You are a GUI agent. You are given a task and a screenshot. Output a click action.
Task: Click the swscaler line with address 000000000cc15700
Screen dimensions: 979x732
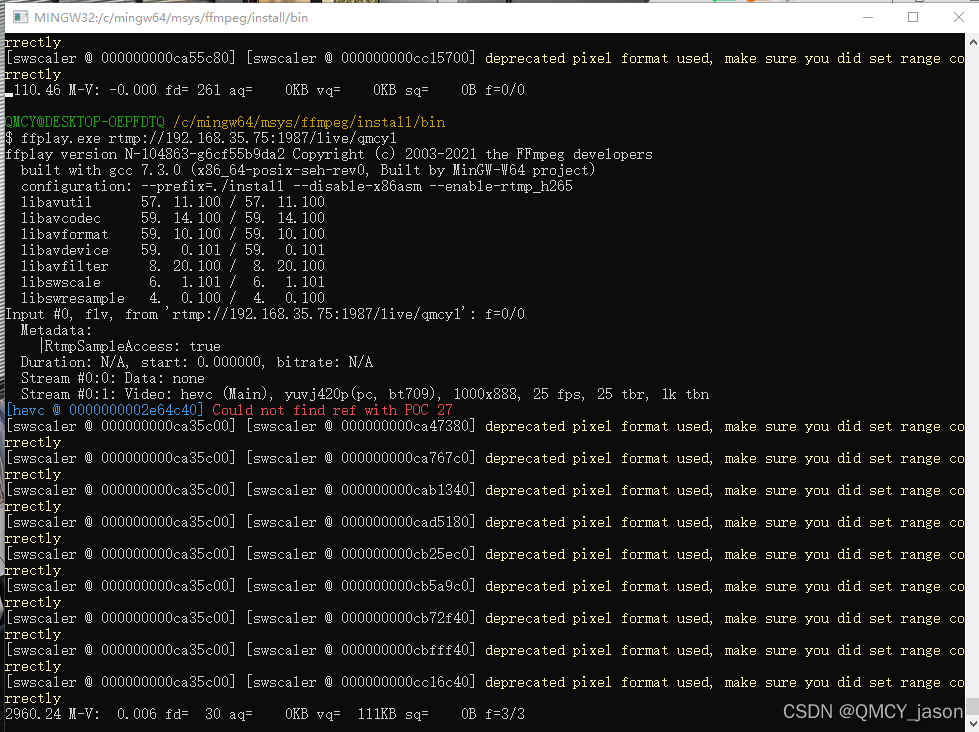pyautogui.click(x=485, y=58)
